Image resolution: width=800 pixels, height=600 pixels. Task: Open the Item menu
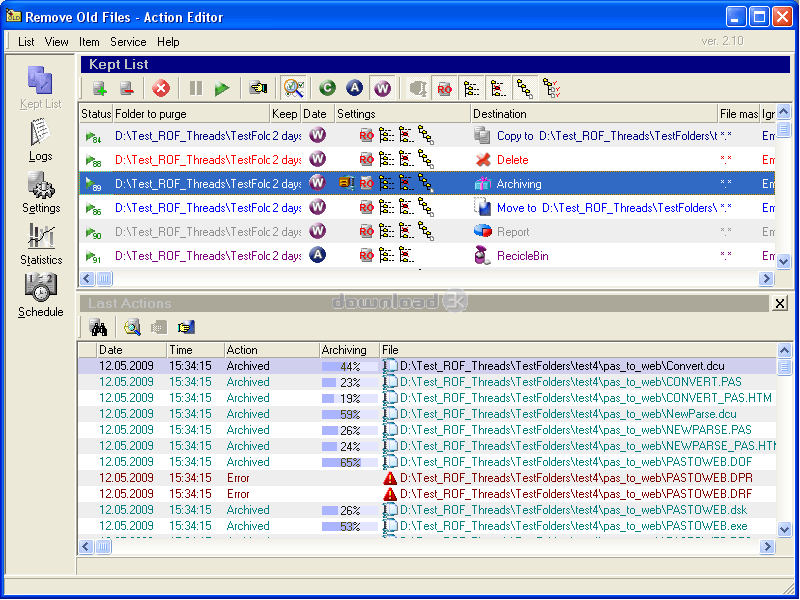(x=89, y=42)
